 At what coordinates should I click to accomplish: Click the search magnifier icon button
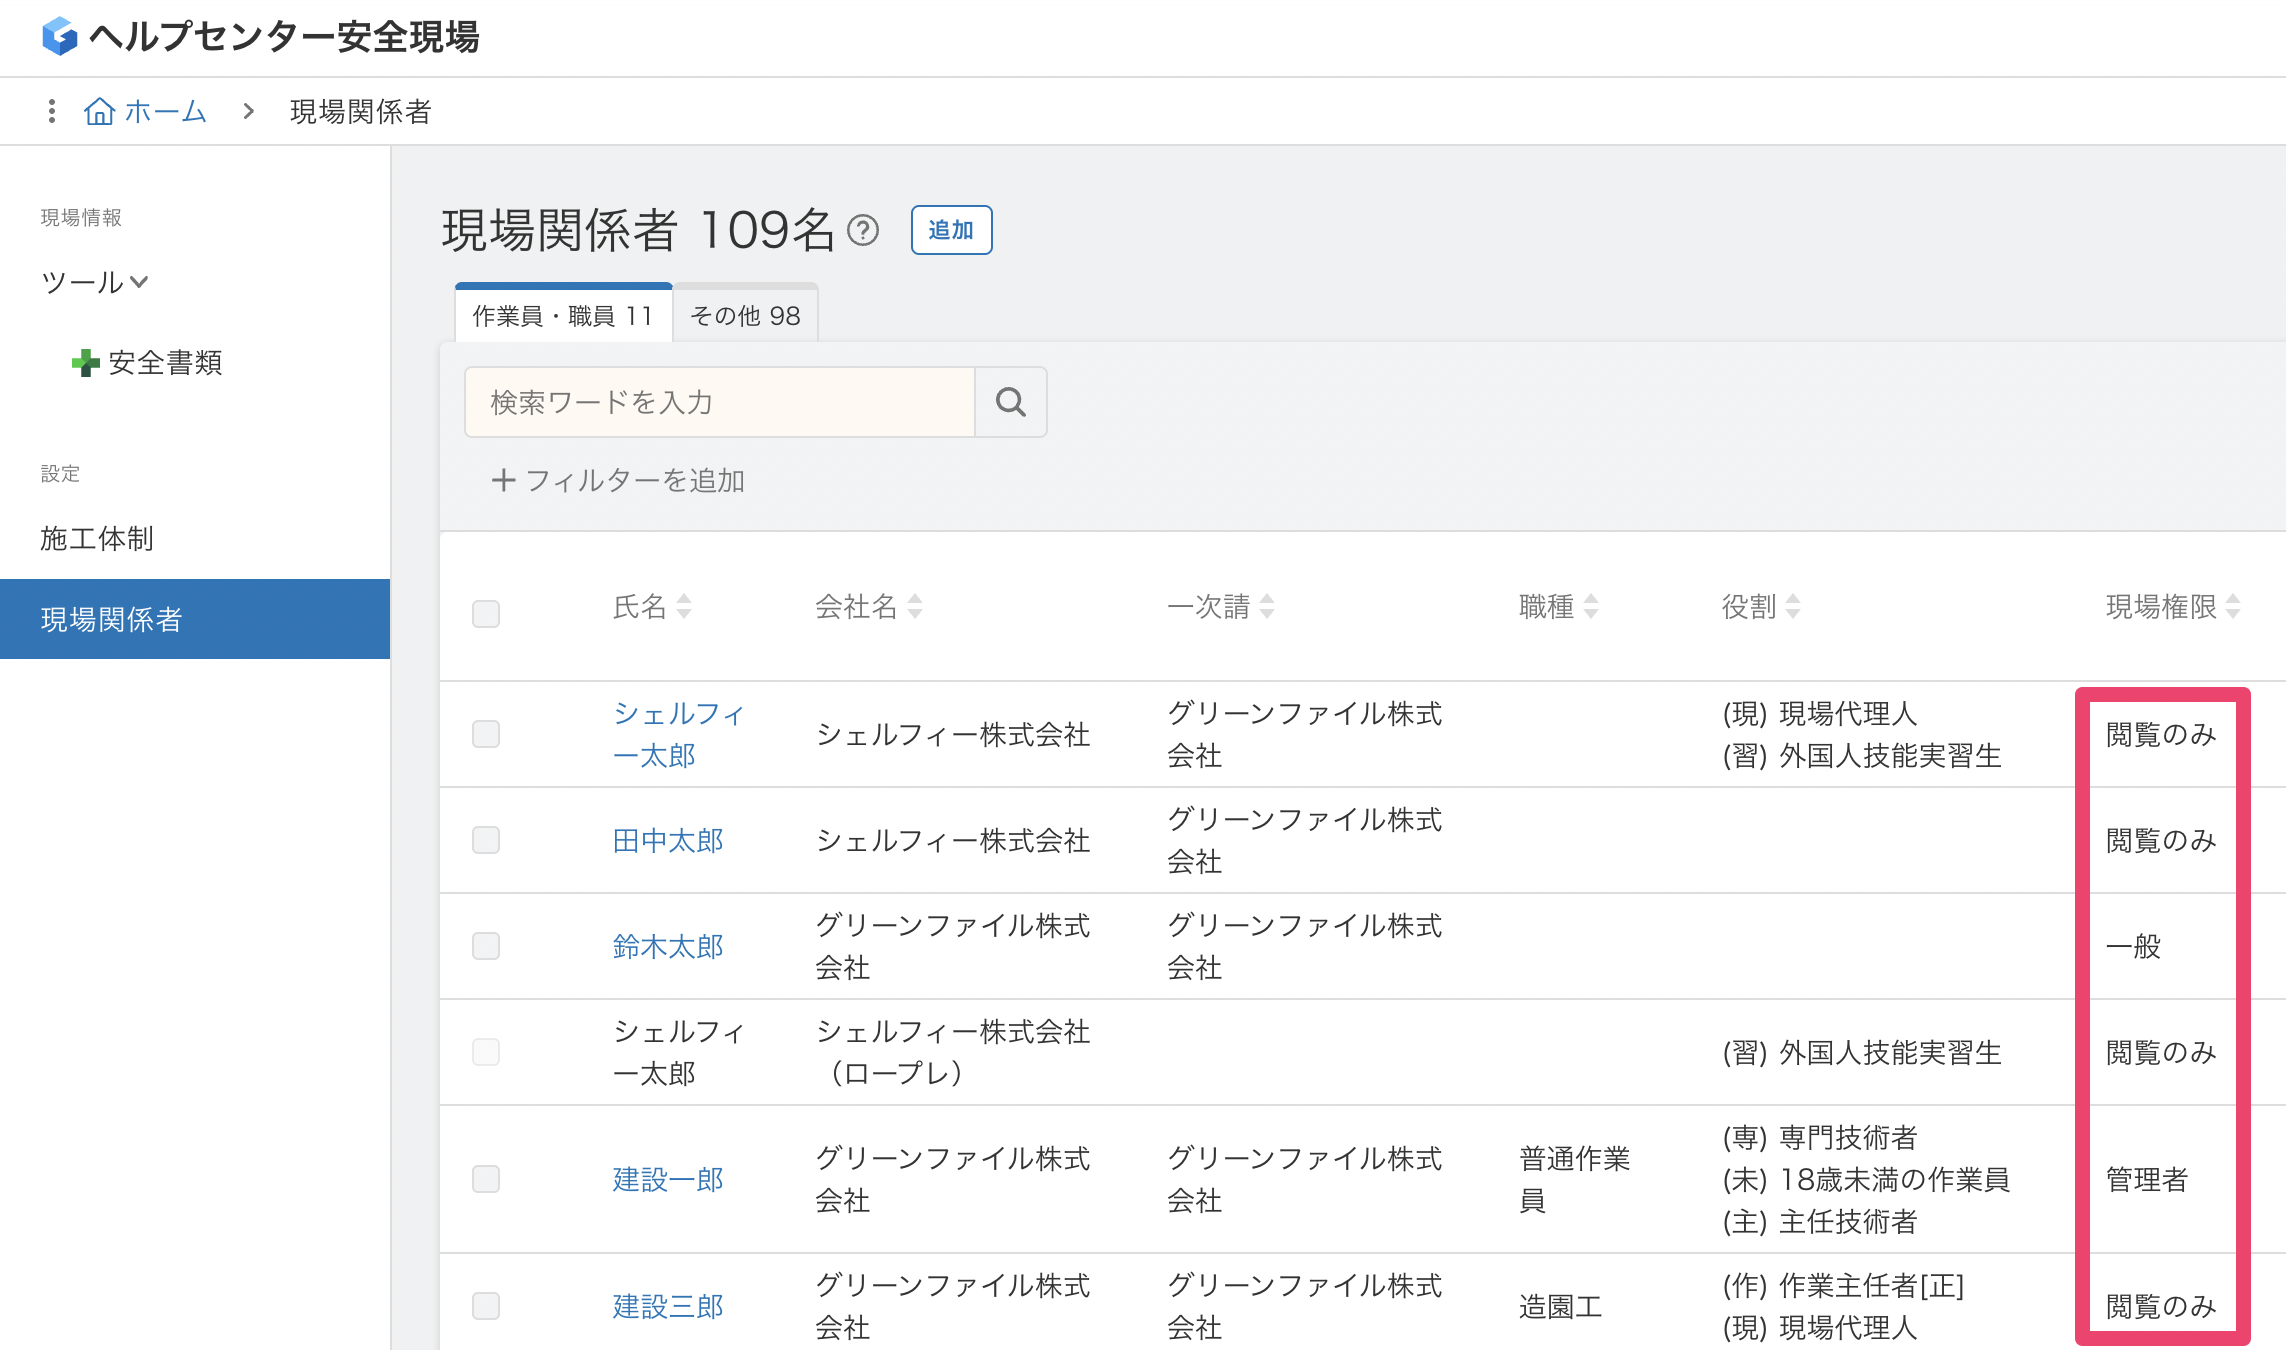[1011, 402]
